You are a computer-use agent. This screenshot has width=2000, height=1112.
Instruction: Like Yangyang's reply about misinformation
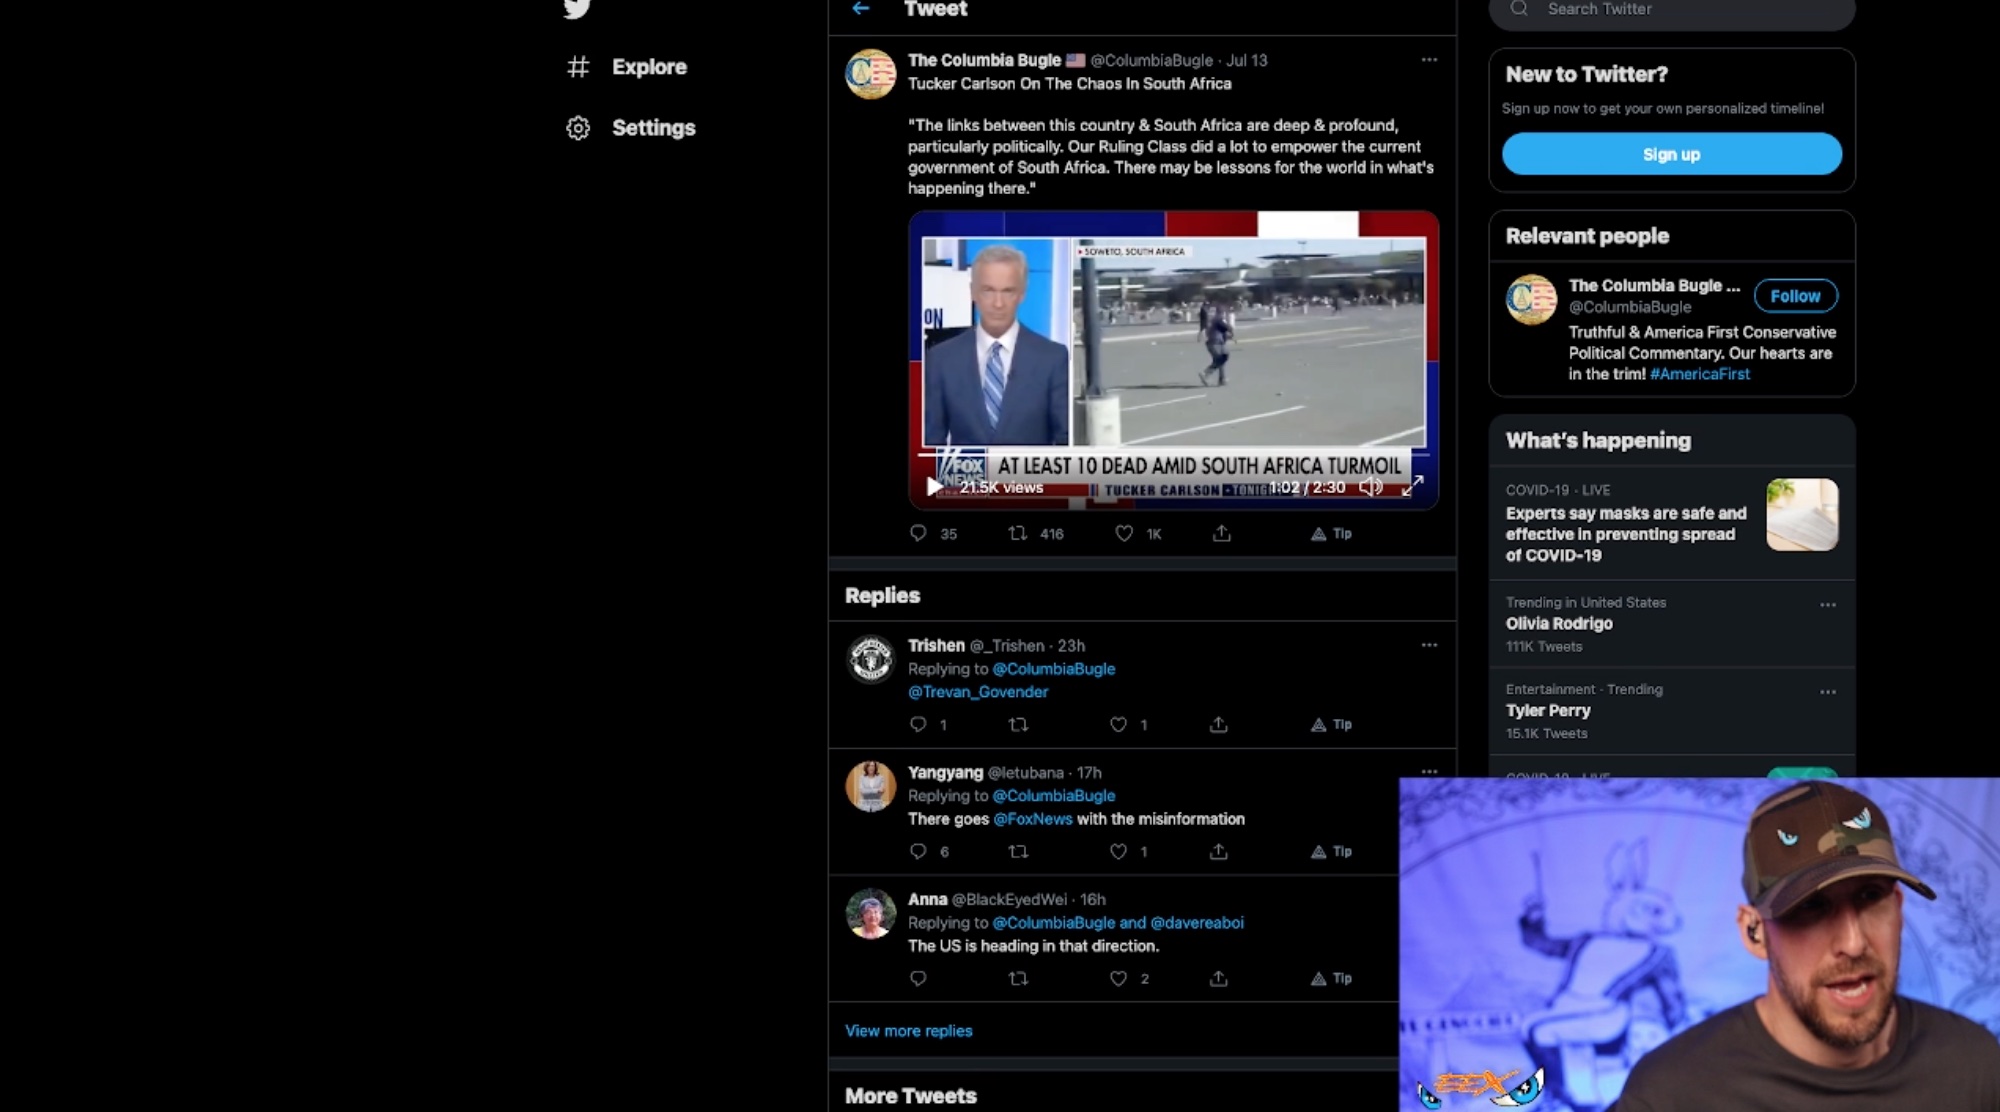(x=1119, y=852)
